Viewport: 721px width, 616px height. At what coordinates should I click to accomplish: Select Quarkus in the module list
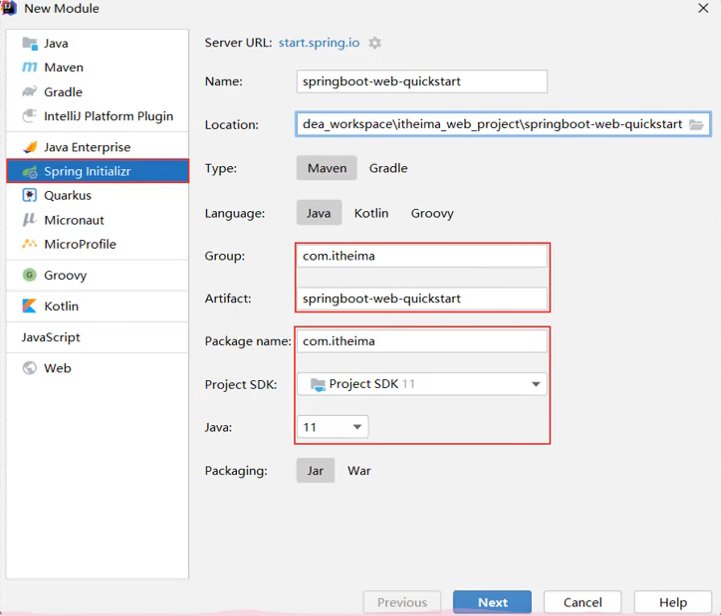click(97, 195)
